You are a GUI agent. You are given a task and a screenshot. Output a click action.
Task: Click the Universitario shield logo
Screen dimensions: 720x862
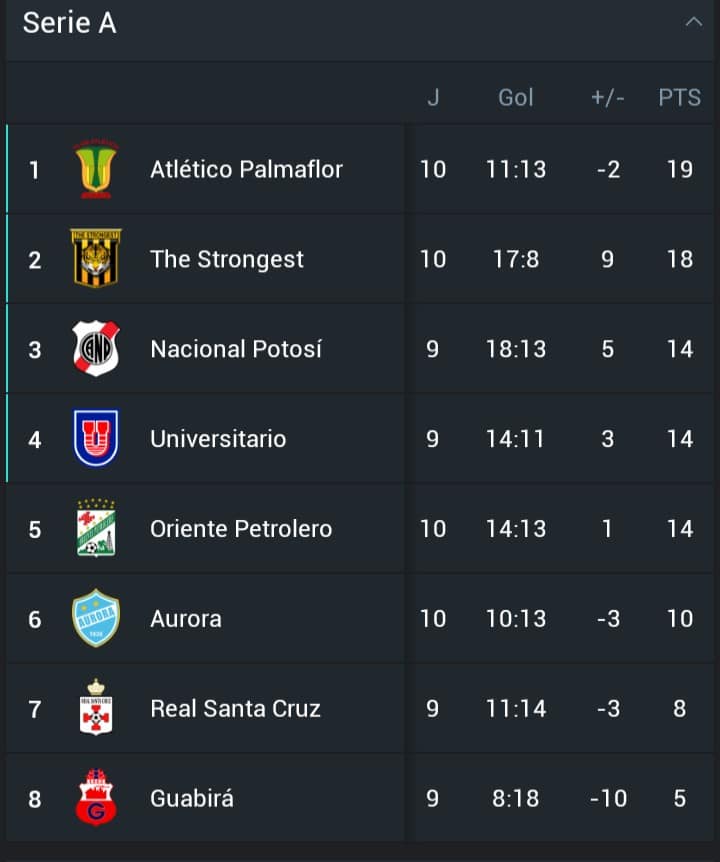point(96,439)
